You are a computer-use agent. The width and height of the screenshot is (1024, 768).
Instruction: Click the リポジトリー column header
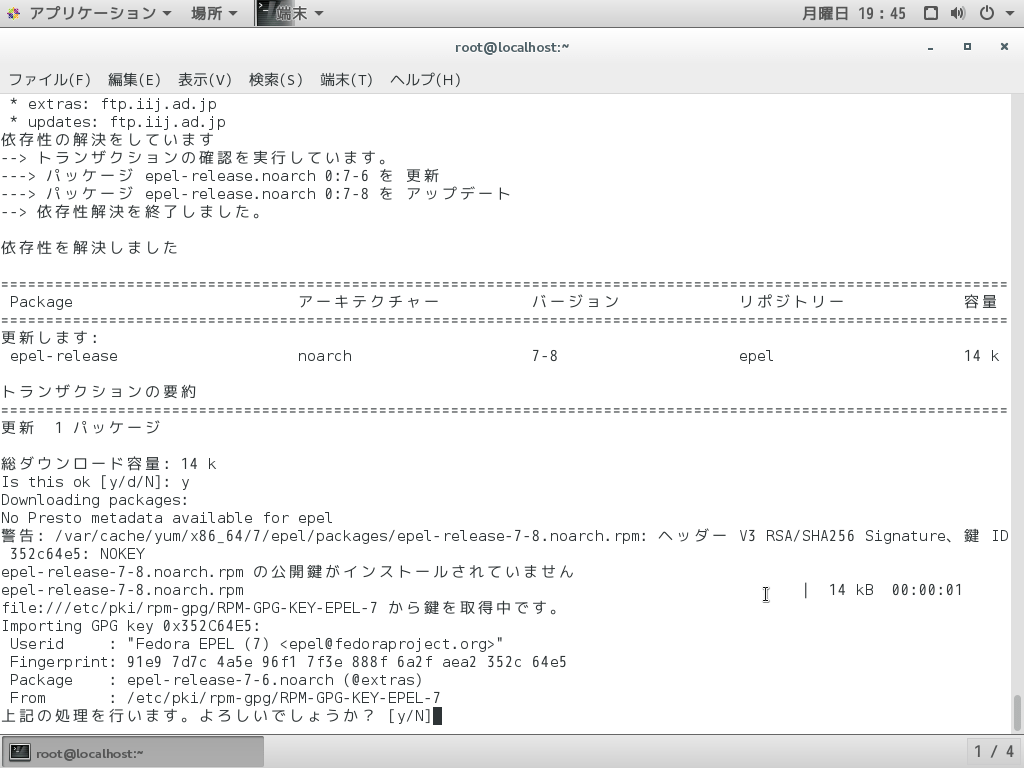[x=792, y=302]
